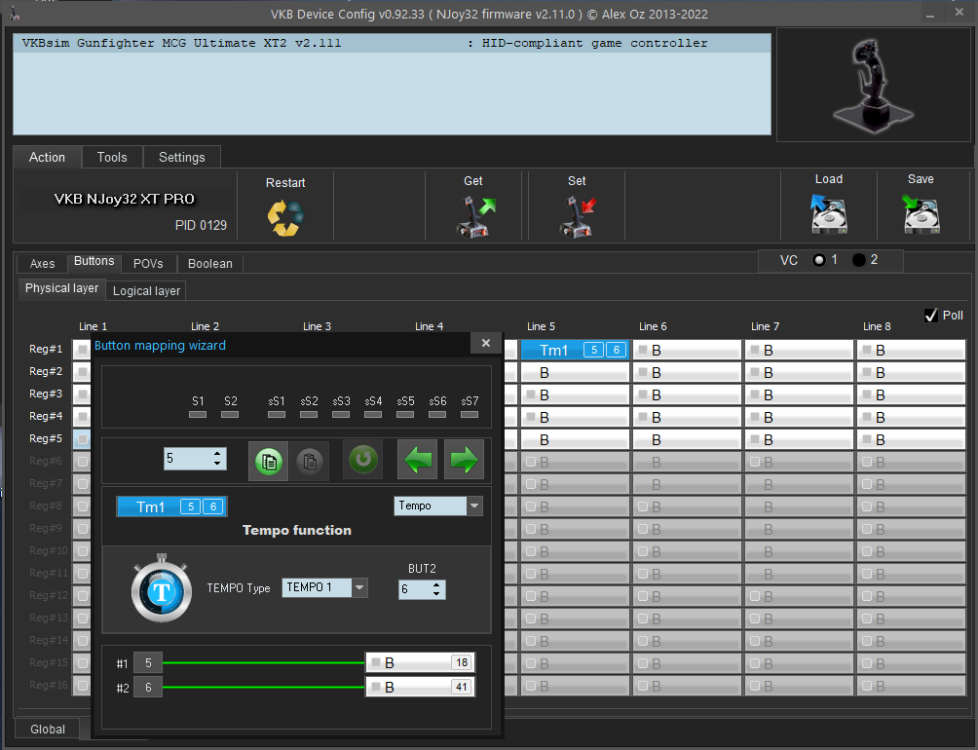
Task: Click the green left arrow in wizard
Action: (417, 460)
